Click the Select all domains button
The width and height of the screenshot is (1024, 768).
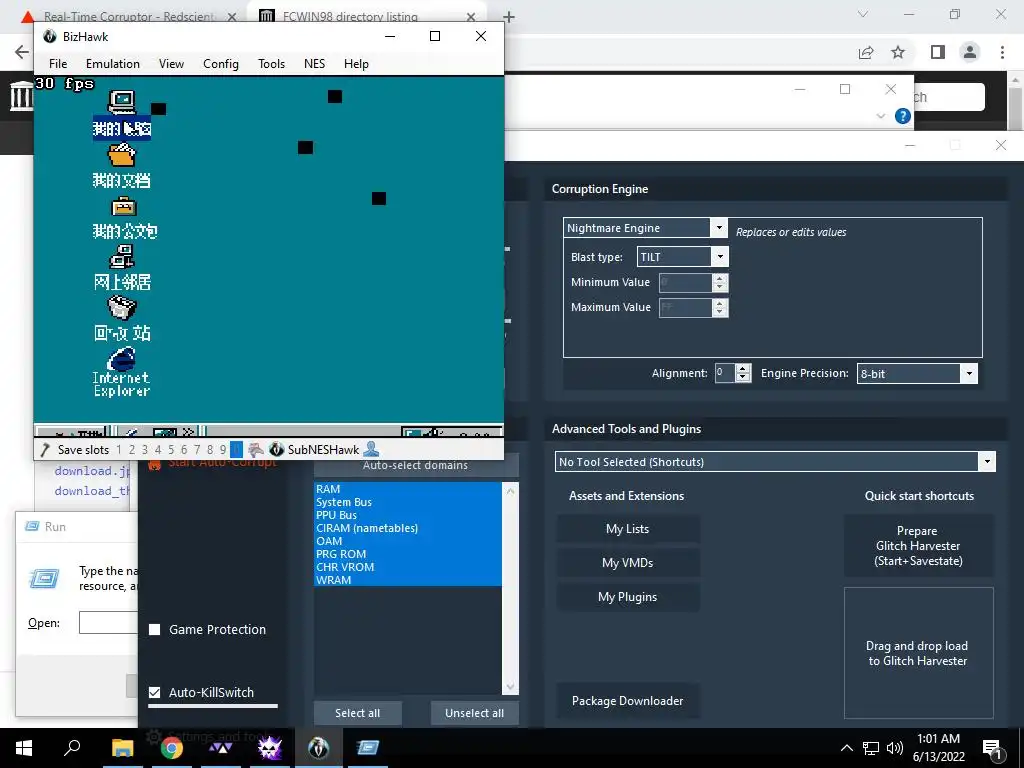click(357, 713)
